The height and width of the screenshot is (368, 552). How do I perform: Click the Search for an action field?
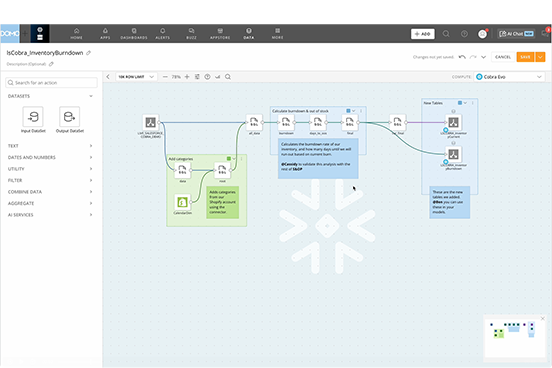[x=51, y=83]
